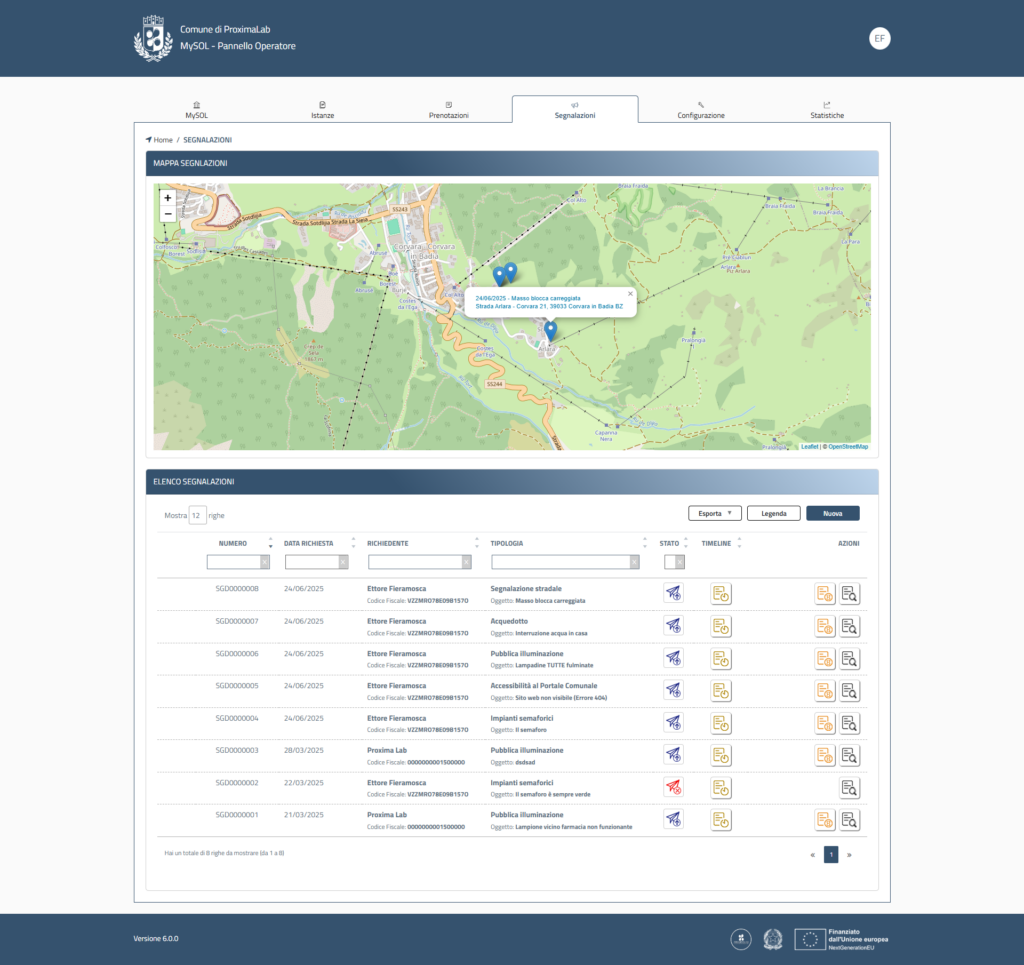Switch to the Istanze tab
This screenshot has width=1024, height=965.
pyautogui.click(x=322, y=110)
